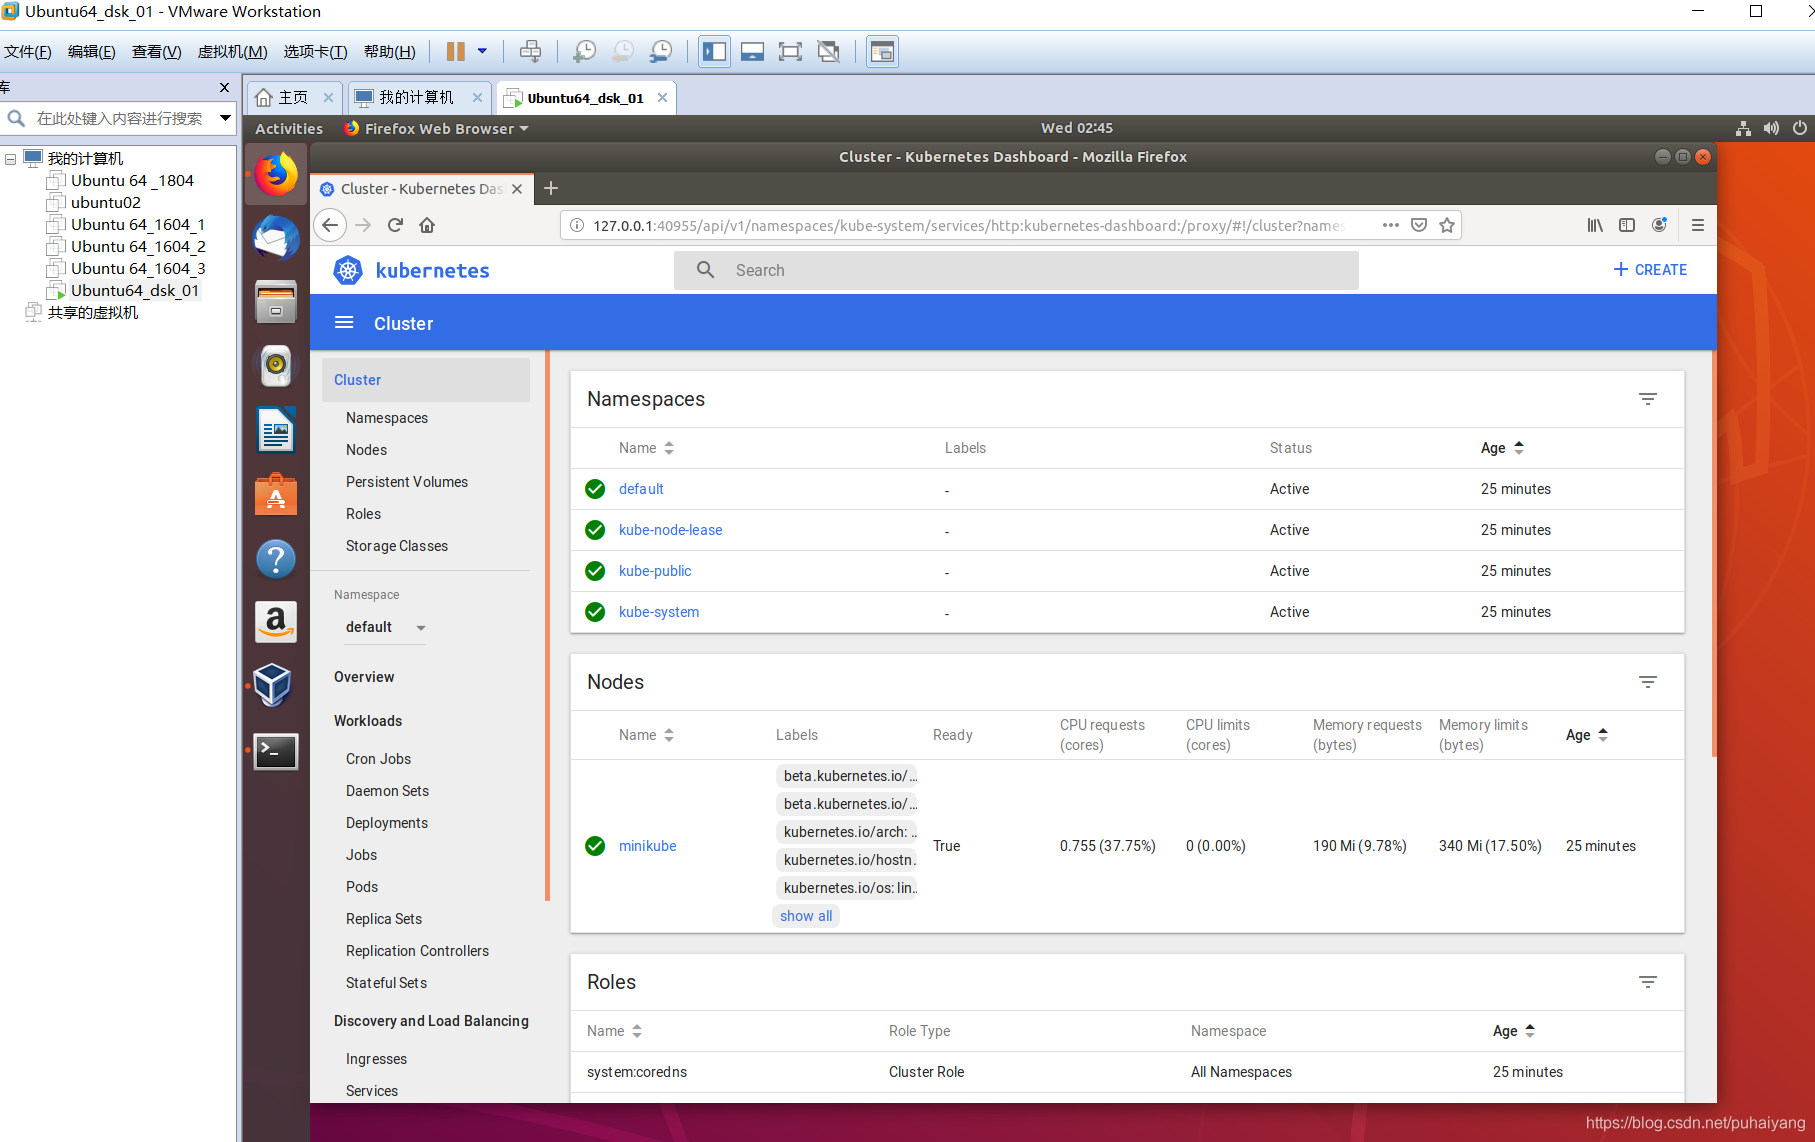This screenshot has width=1815, height=1142.
Task: Launch VirtualBox from the dock
Action: (x=273, y=686)
